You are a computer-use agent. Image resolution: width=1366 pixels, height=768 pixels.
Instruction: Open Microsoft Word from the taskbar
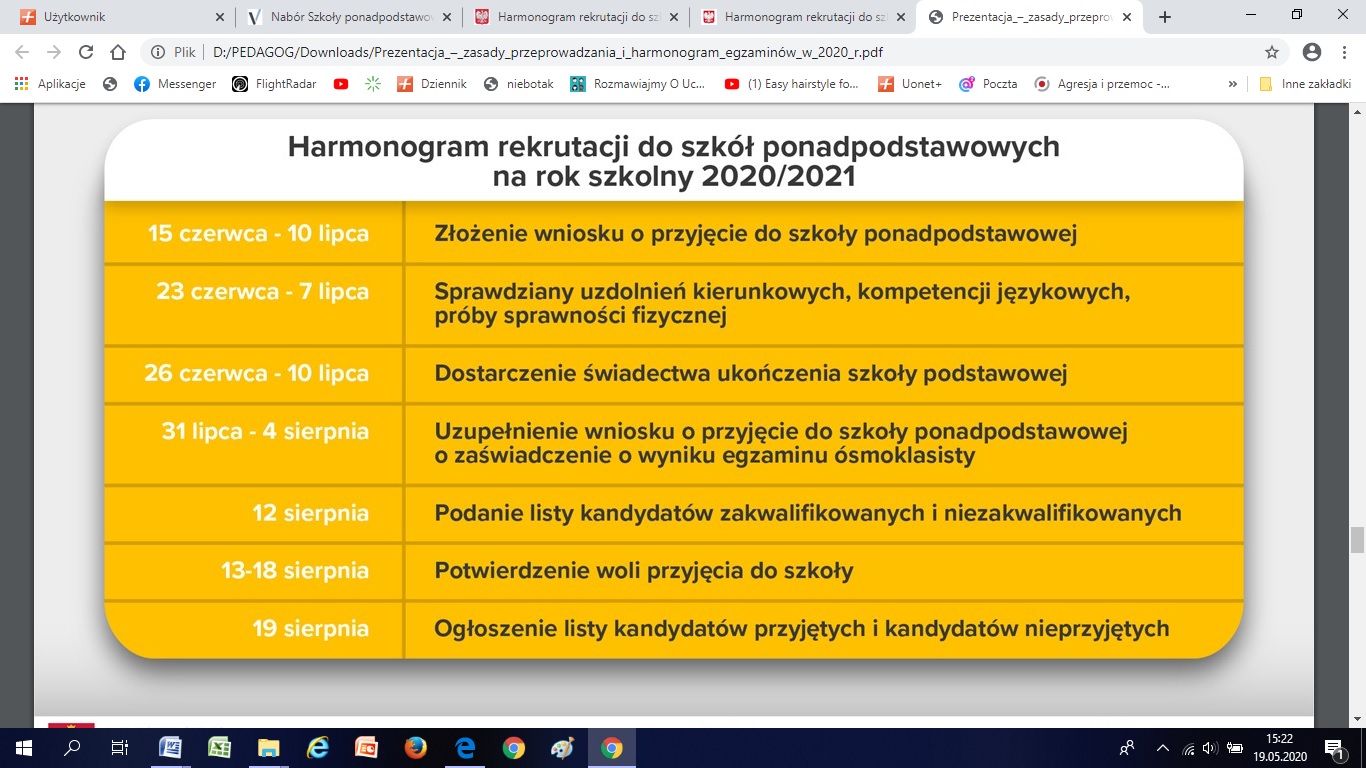(171, 748)
